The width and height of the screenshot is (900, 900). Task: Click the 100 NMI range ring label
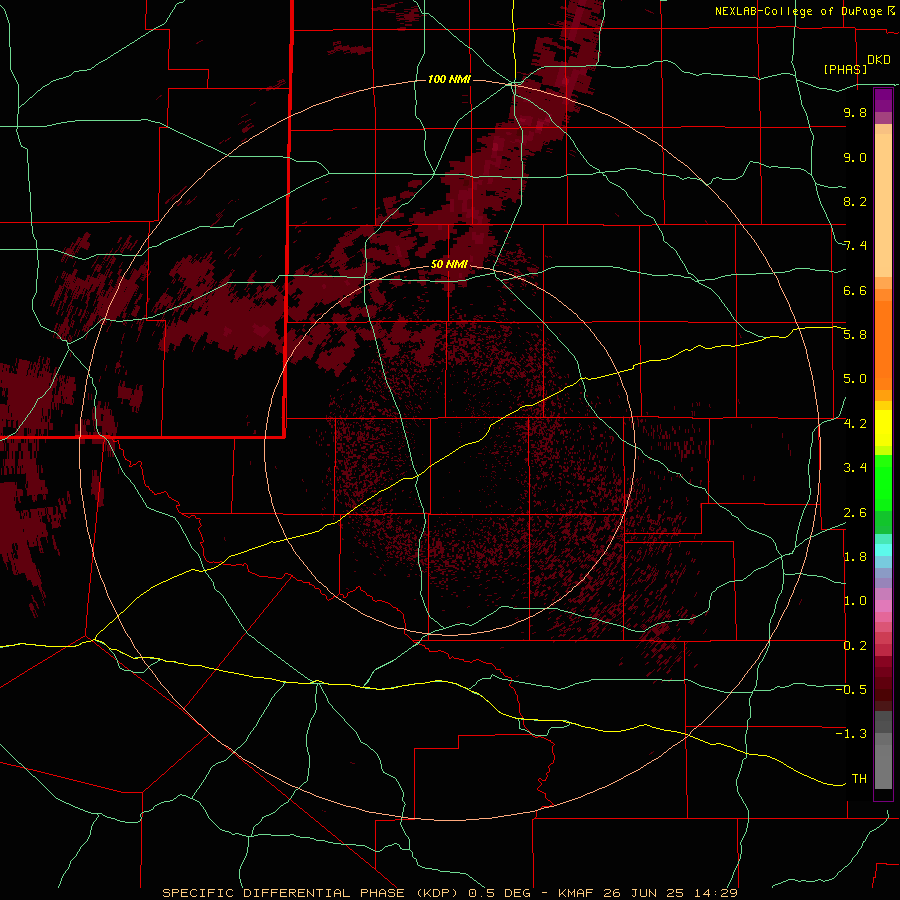449,79
